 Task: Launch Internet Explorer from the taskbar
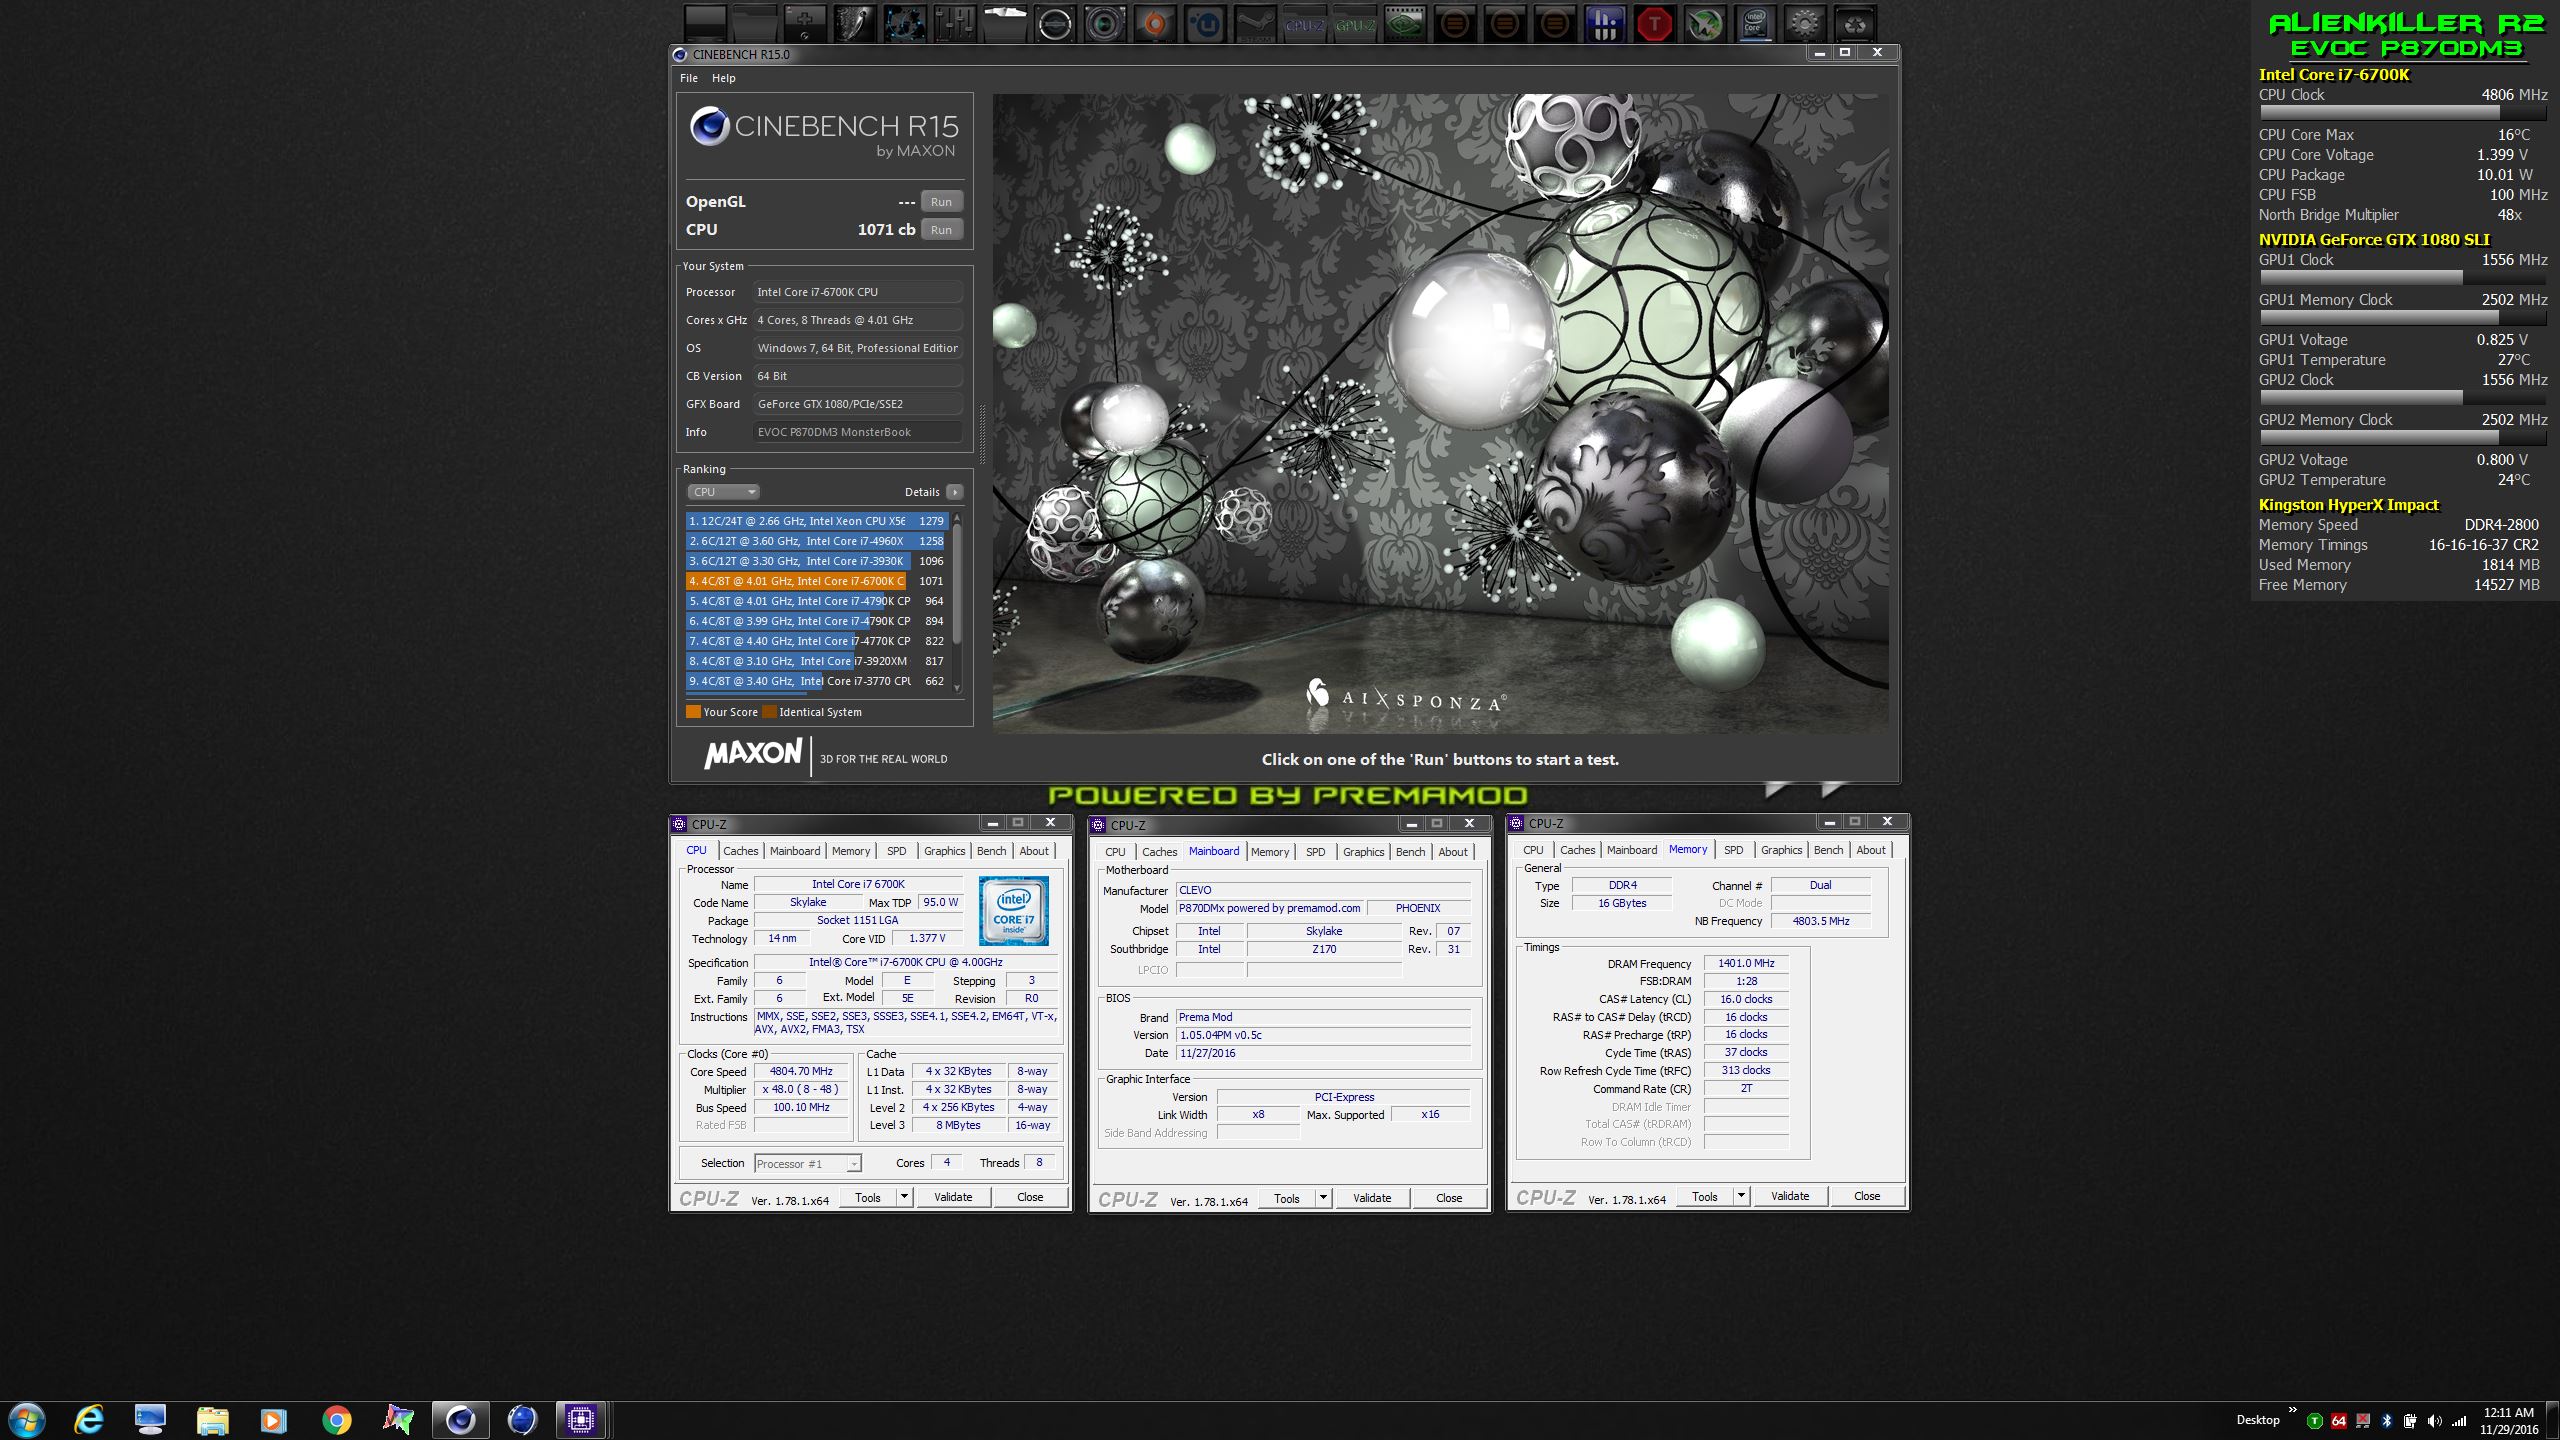pos(90,1420)
